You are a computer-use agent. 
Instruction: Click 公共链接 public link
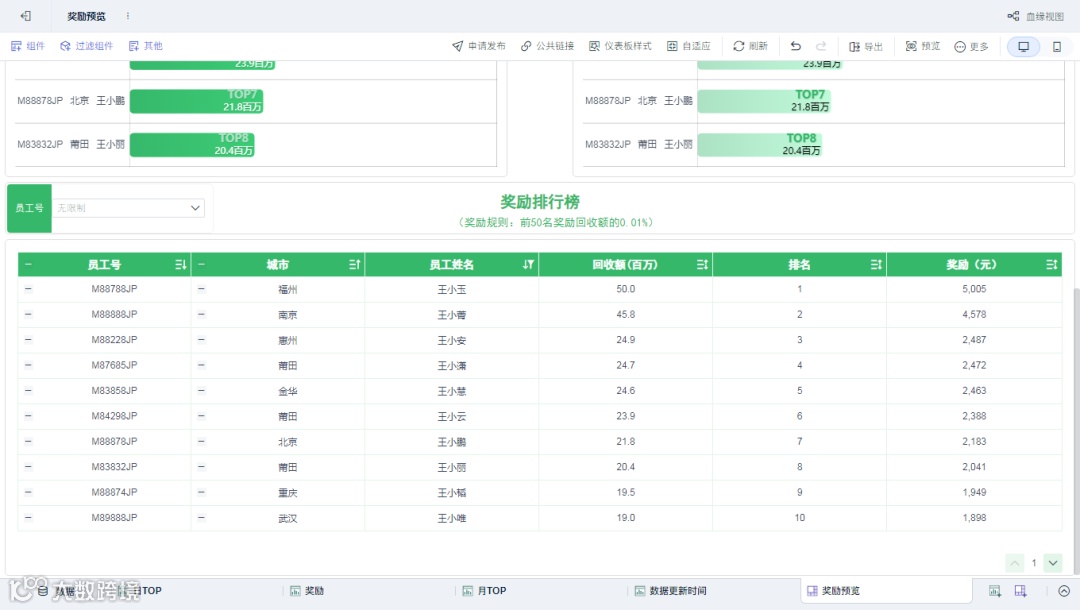pyautogui.click(x=547, y=46)
